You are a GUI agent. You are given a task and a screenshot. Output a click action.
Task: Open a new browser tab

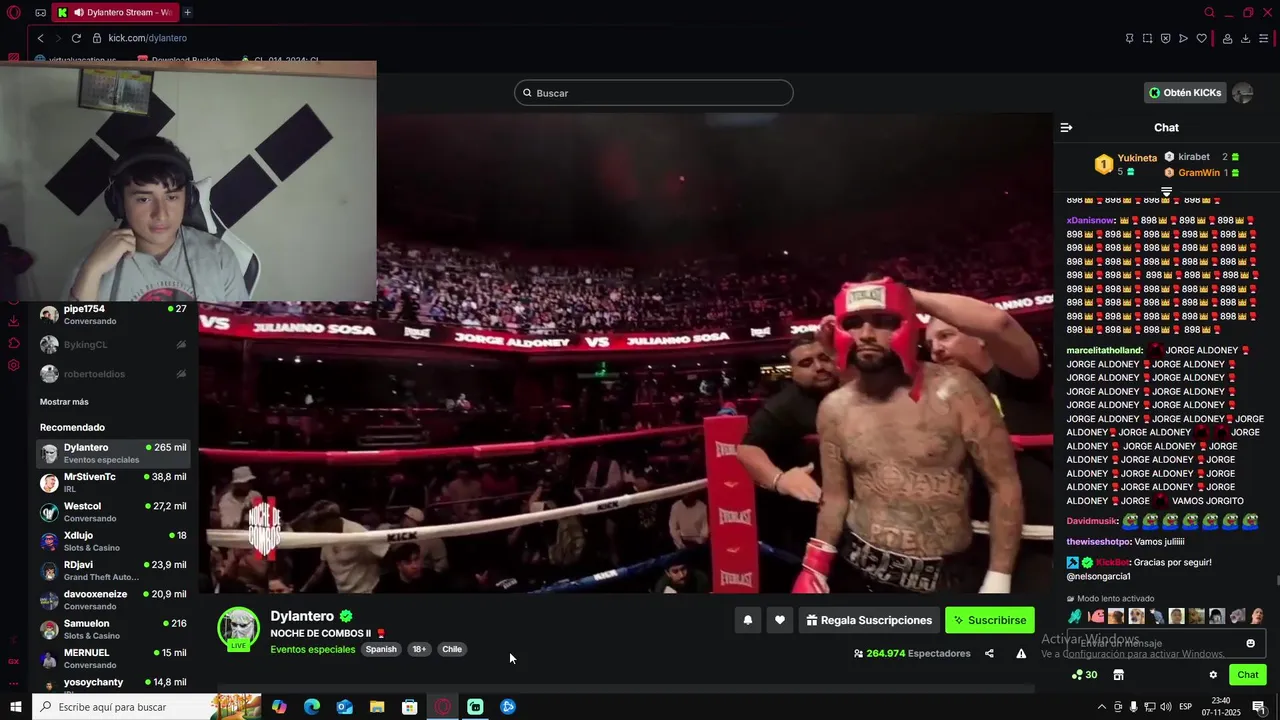(187, 12)
